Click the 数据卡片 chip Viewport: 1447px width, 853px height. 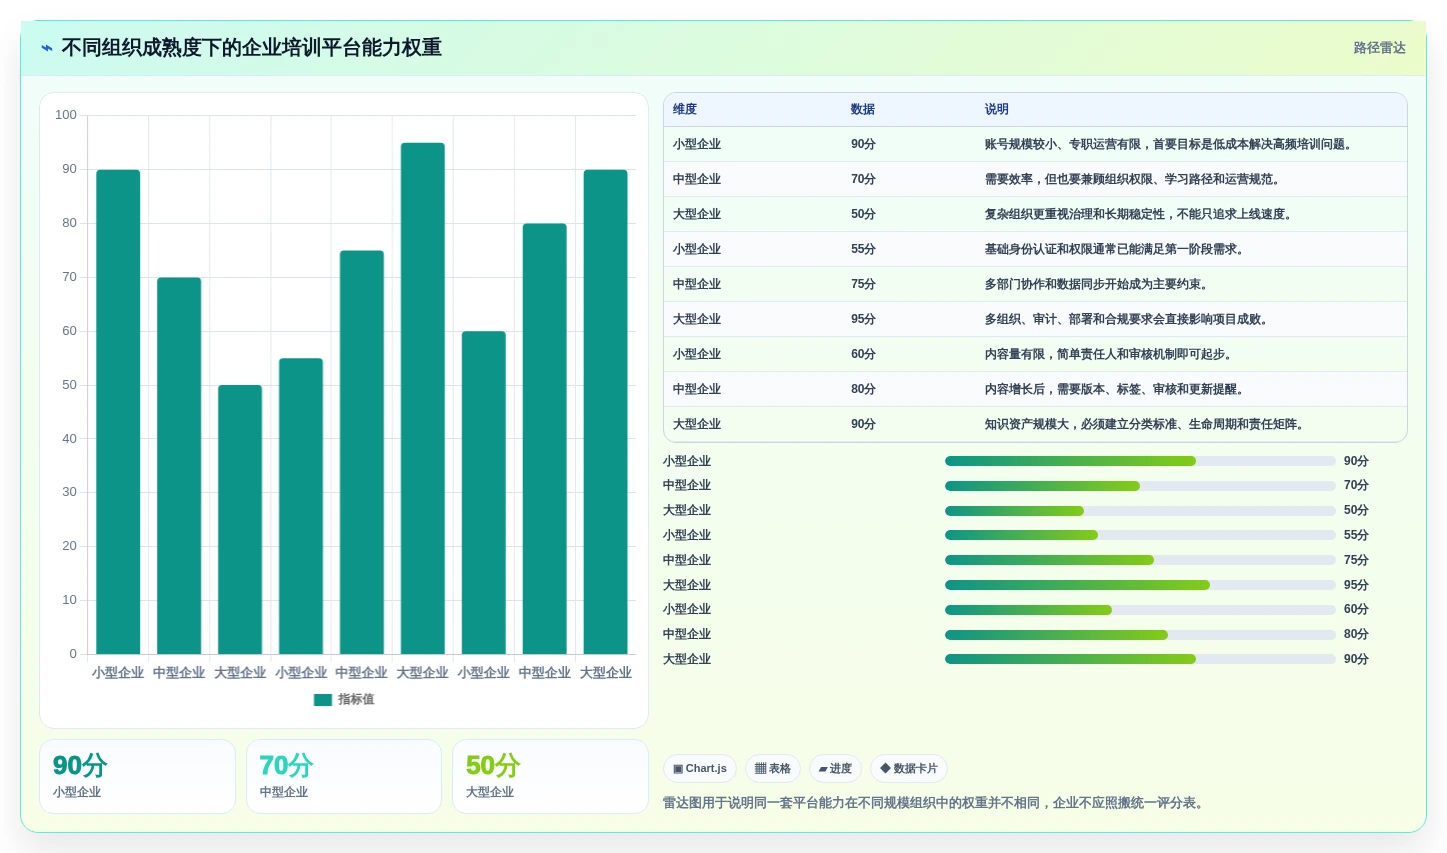(909, 768)
